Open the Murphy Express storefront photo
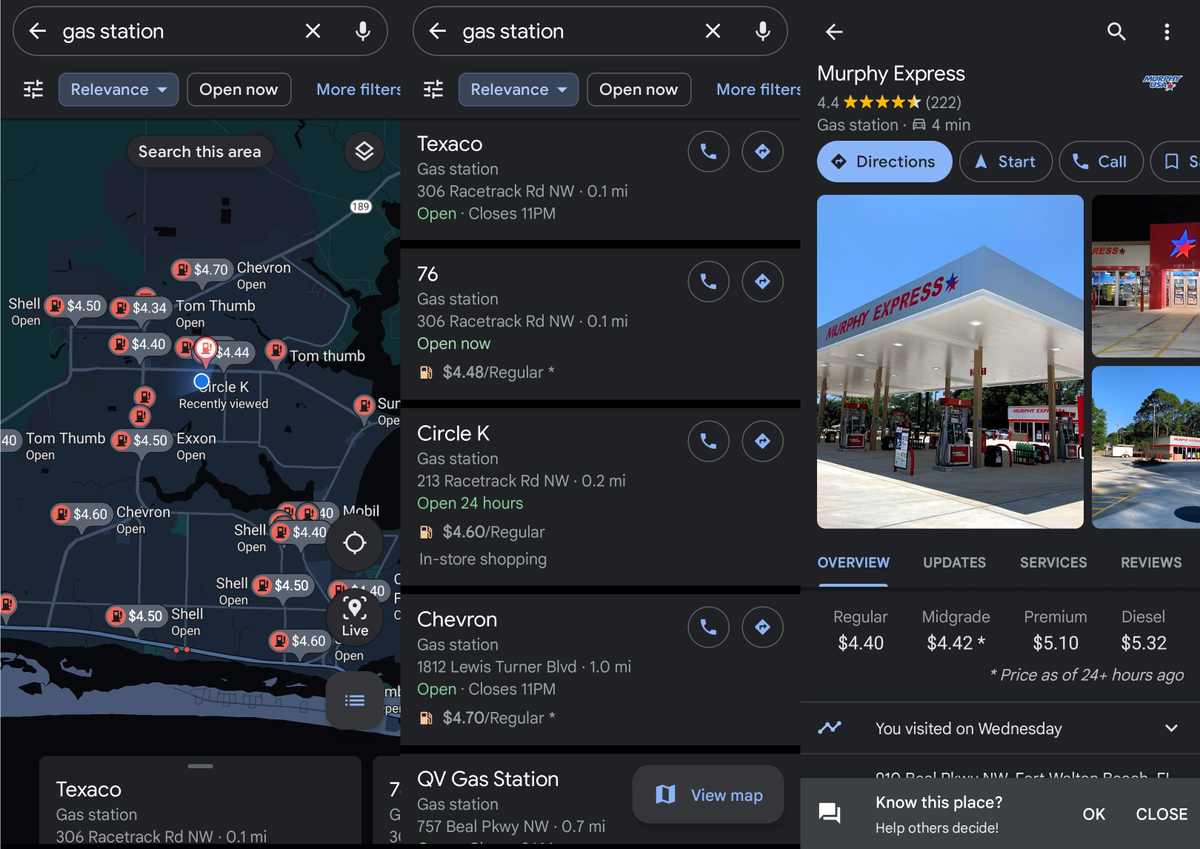 [949, 362]
